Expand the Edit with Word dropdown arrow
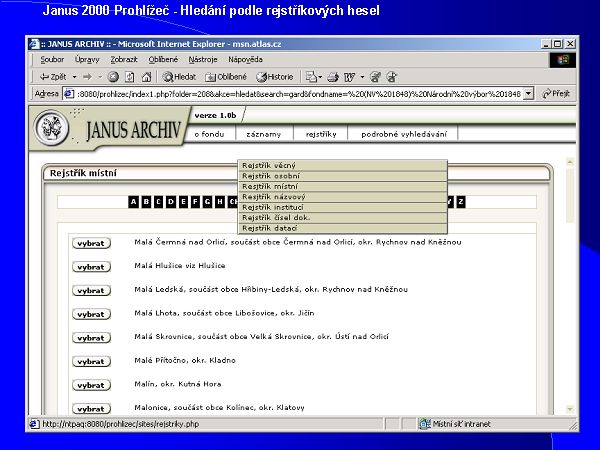 pyautogui.click(x=362, y=77)
